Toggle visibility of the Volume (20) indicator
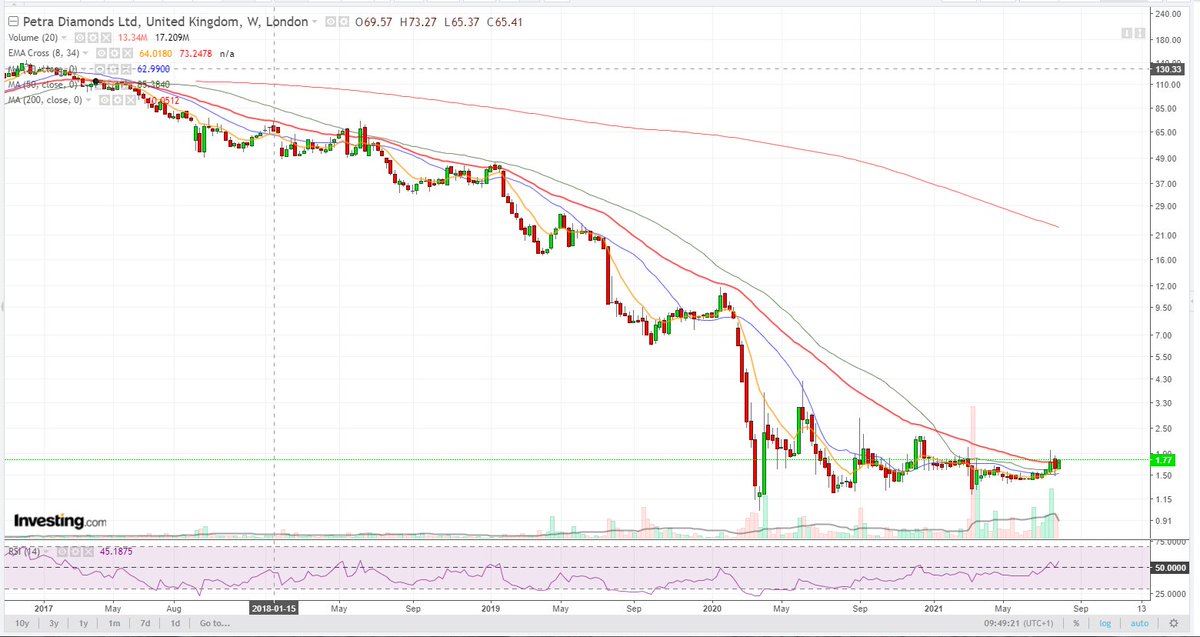 (79, 38)
